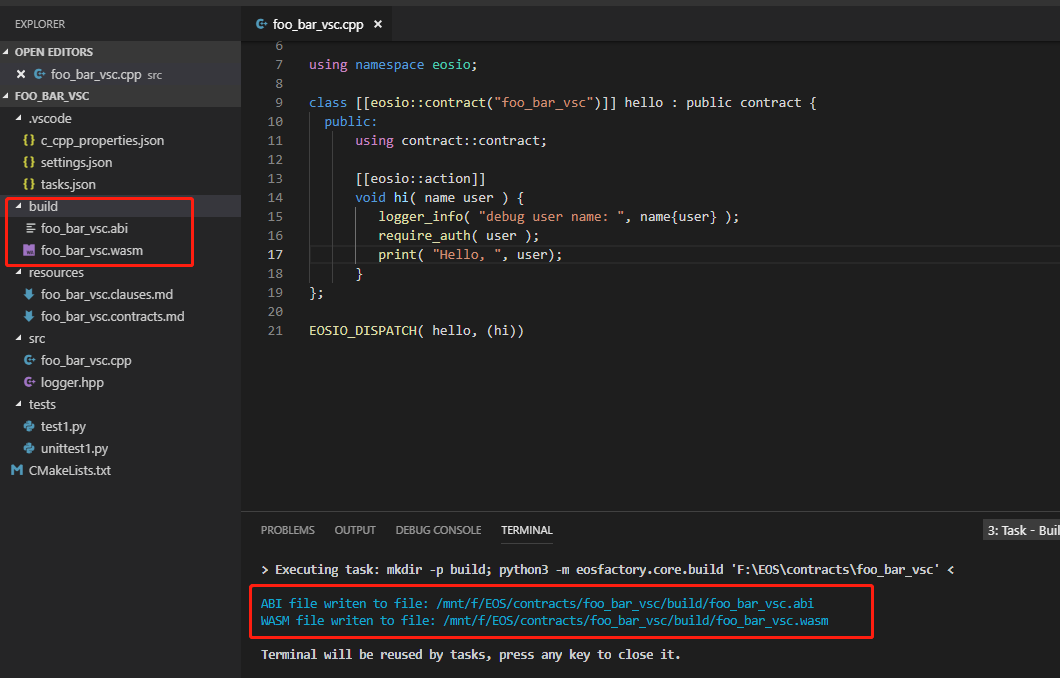Image resolution: width=1060 pixels, height=678 pixels.
Task: Click the 'using namespace eosio;' line
Action: pos(393,64)
